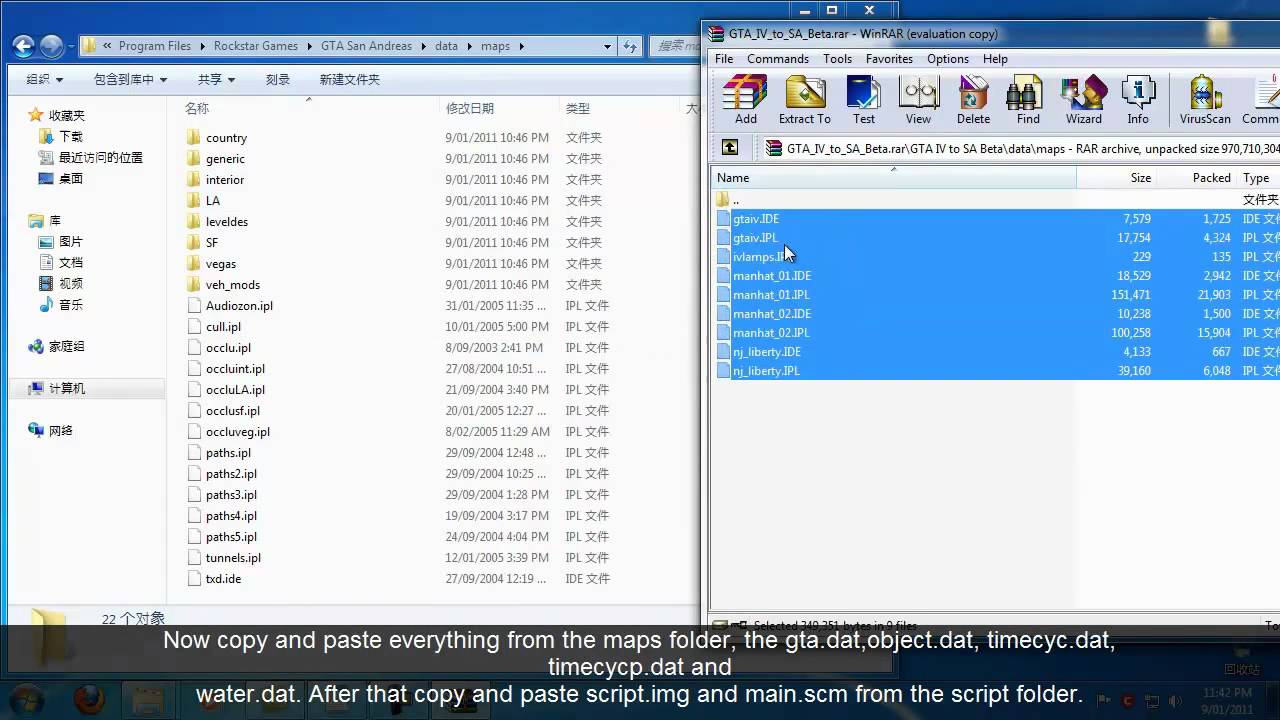Select the txd.ide file
The height and width of the screenshot is (720, 1280).
point(223,578)
